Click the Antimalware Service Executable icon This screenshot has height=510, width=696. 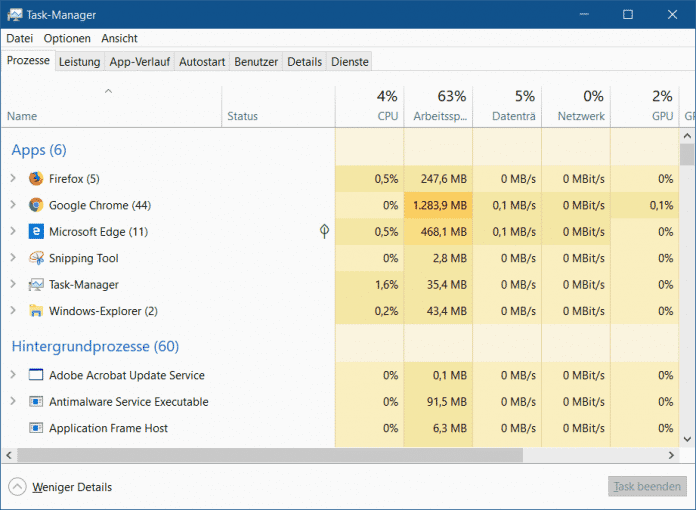point(36,402)
